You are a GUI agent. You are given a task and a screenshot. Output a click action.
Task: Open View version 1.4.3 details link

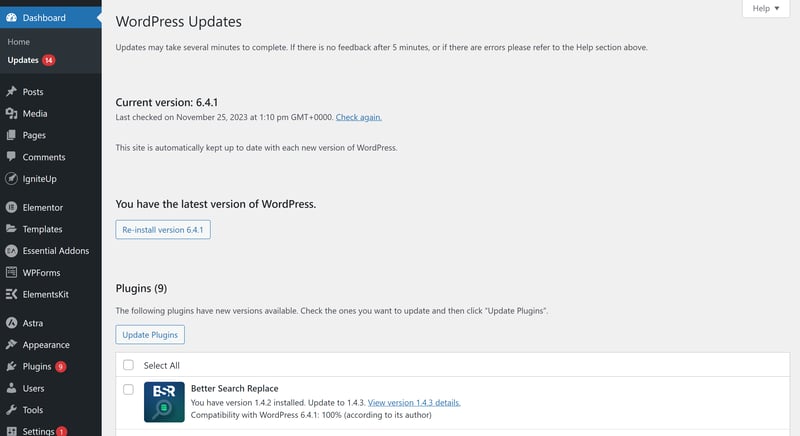point(414,402)
